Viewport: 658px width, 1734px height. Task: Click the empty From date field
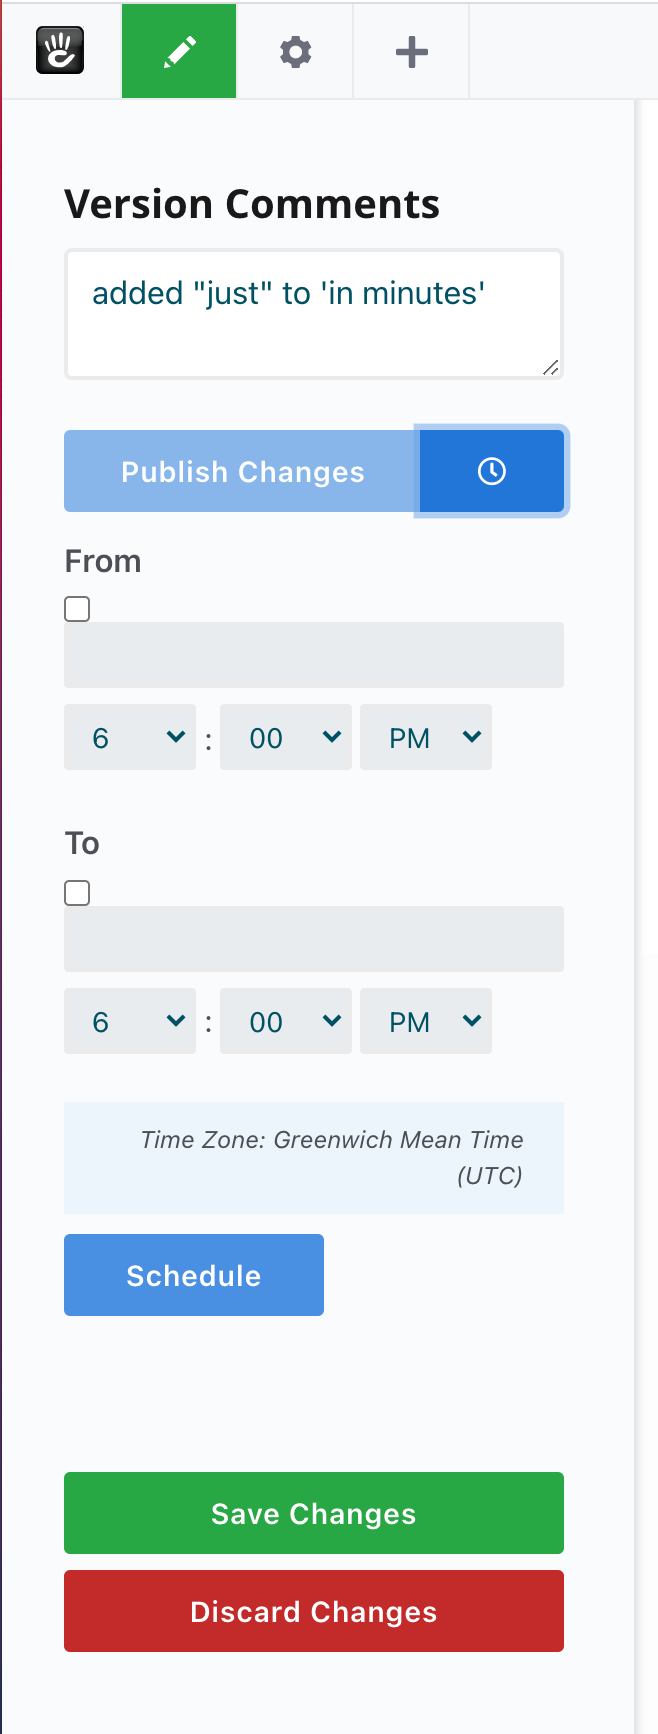click(313, 655)
